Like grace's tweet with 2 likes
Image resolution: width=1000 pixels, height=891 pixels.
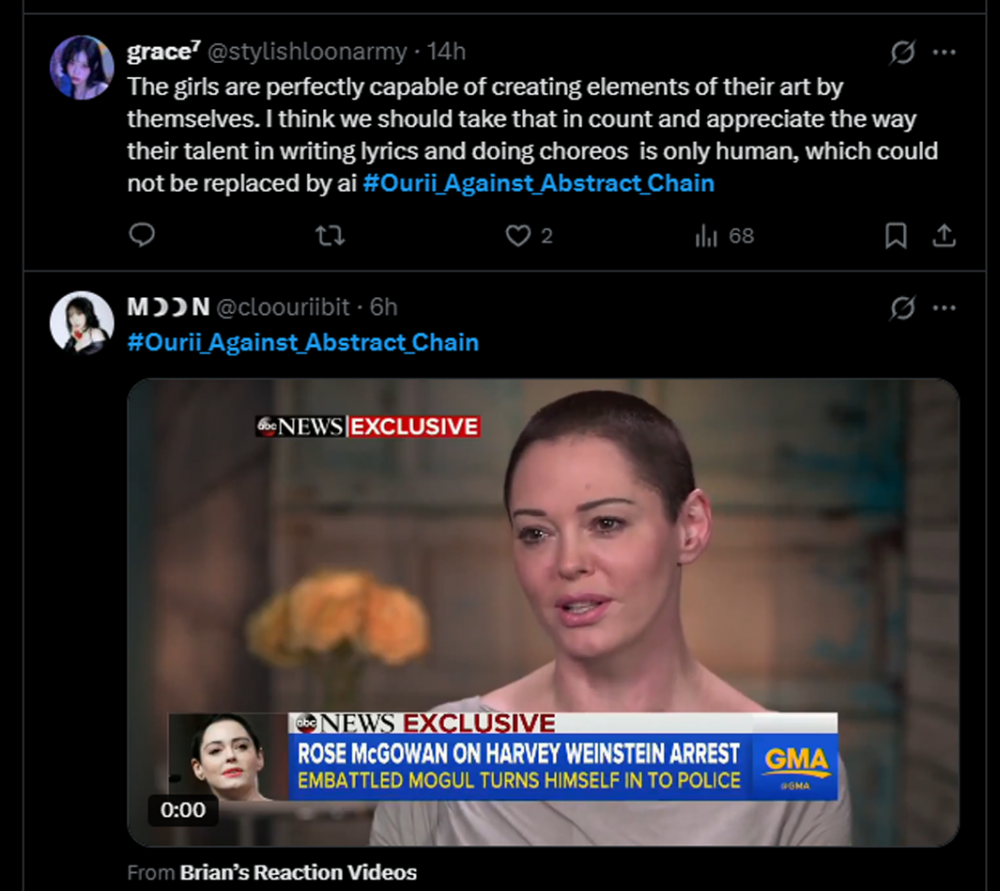(518, 235)
